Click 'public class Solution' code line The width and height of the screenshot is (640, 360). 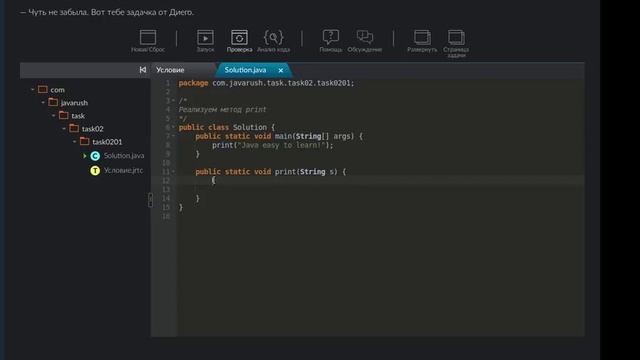[x=227, y=127]
